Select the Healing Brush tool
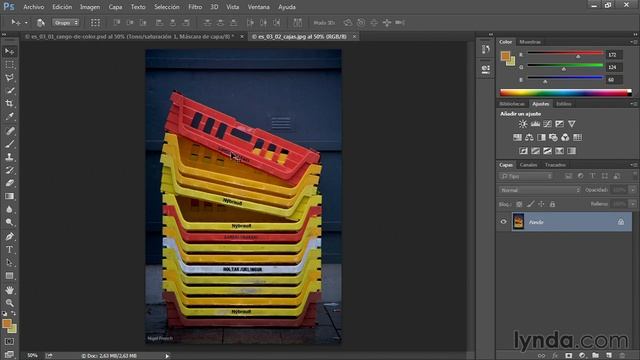Viewport: 640px width, 360px height. pos(9,131)
